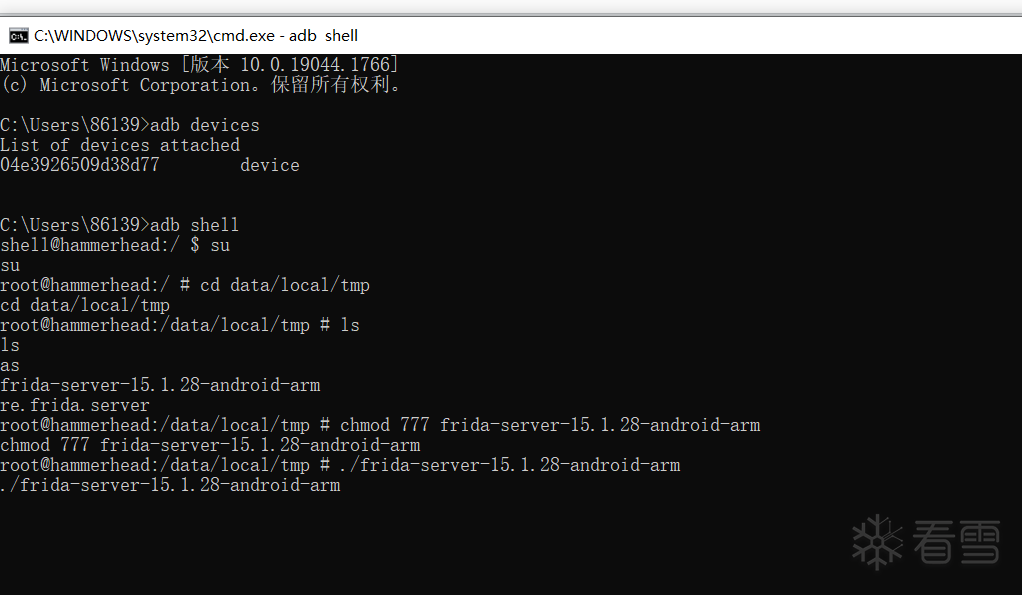Click the 'List of devices attached' line
This screenshot has width=1022, height=595.
tap(120, 145)
